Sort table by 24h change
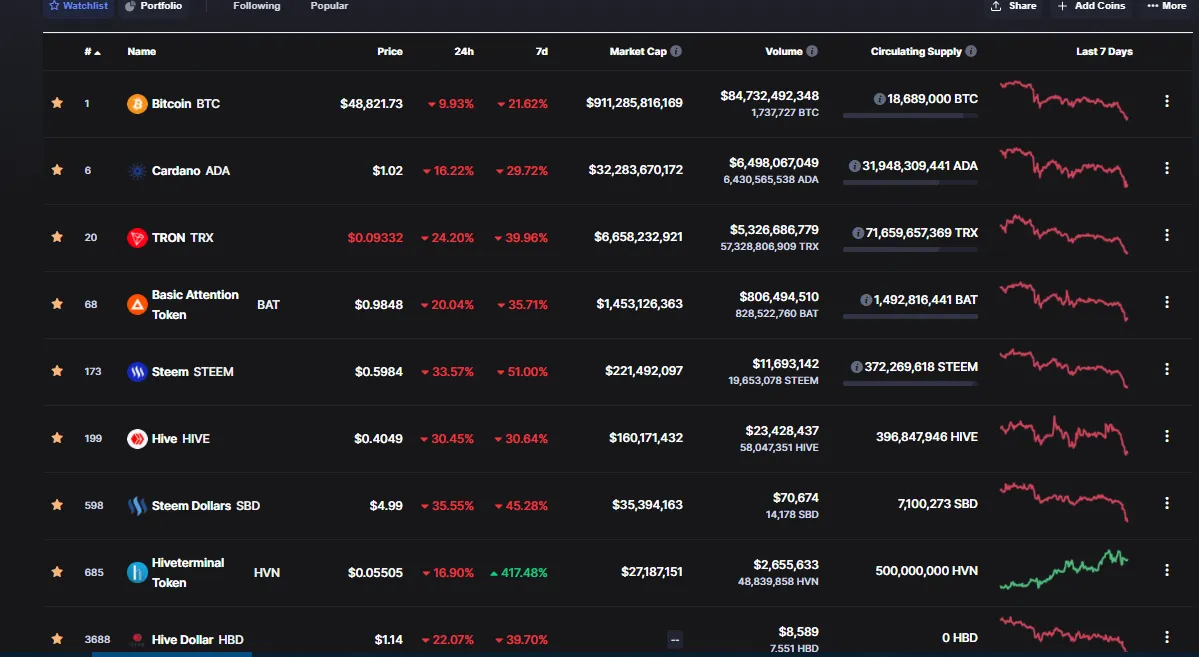The height and width of the screenshot is (657, 1199). click(x=464, y=51)
